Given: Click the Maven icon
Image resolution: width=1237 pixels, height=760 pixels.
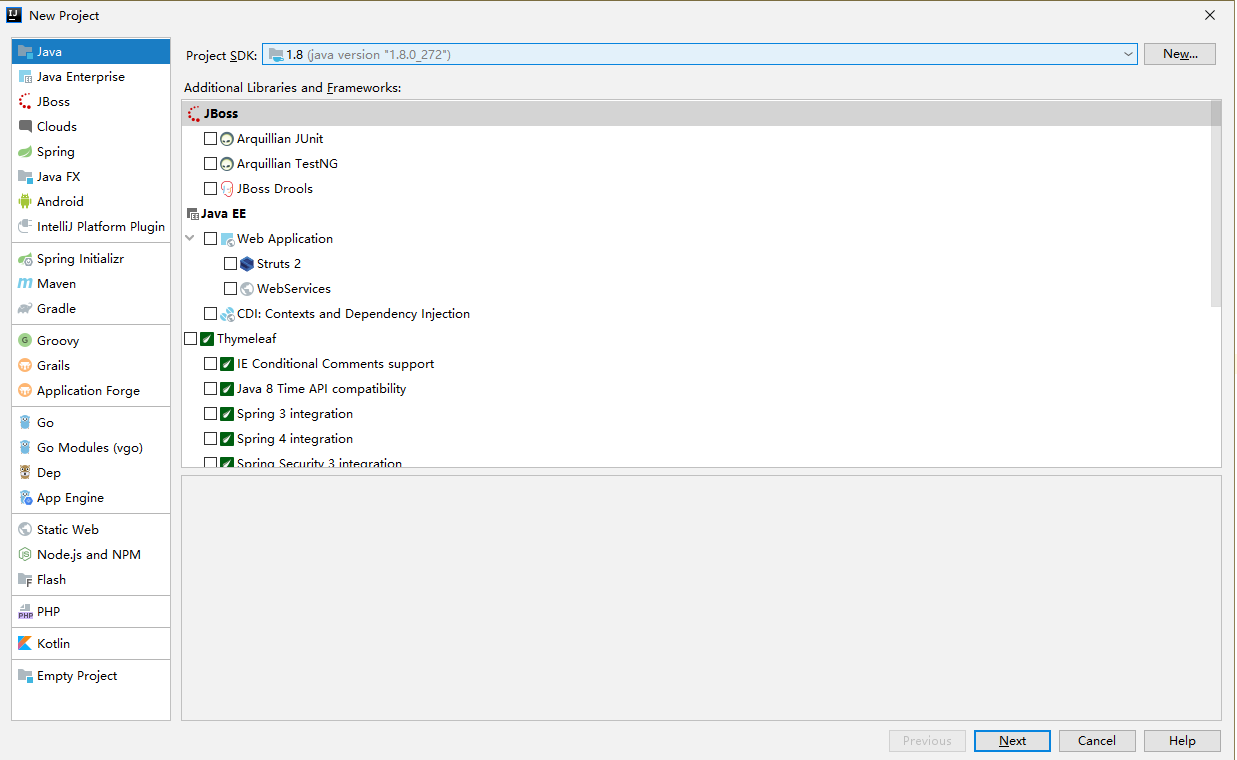Looking at the screenshot, I should click(25, 284).
